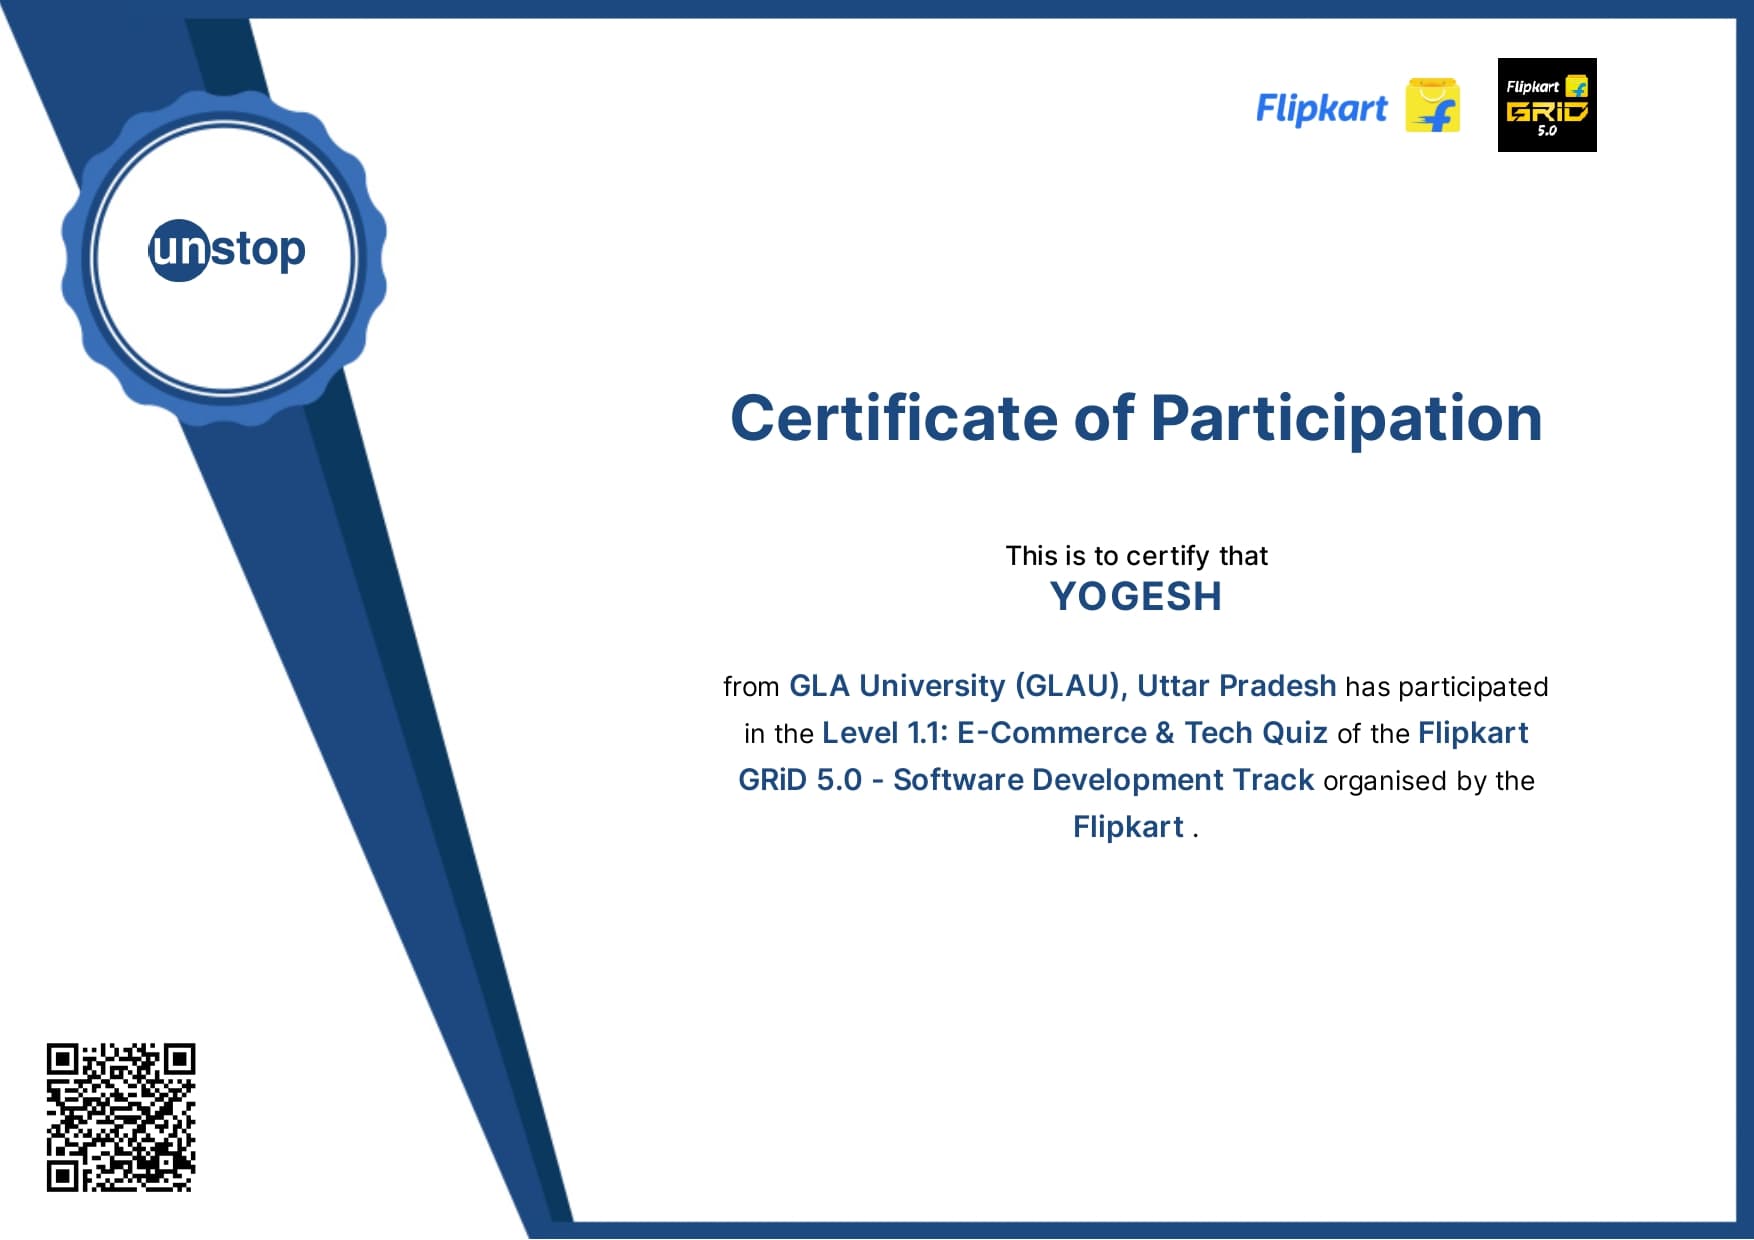Scan the QR code at bottom left
The image size is (1754, 1240).
[122, 1118]
